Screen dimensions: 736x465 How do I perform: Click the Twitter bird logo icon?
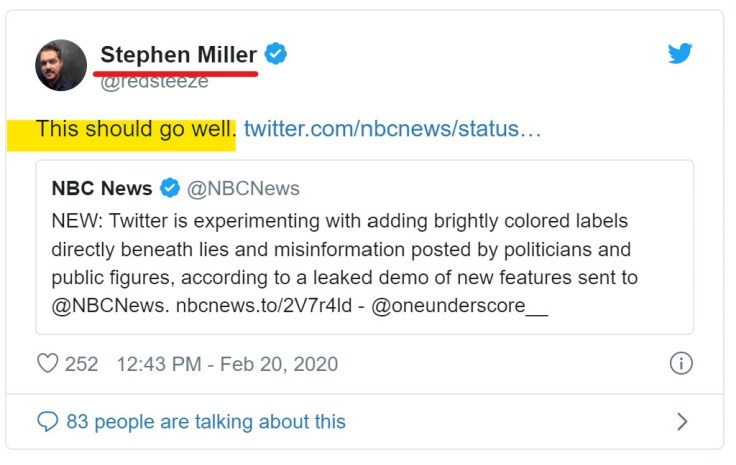[680, 53]
